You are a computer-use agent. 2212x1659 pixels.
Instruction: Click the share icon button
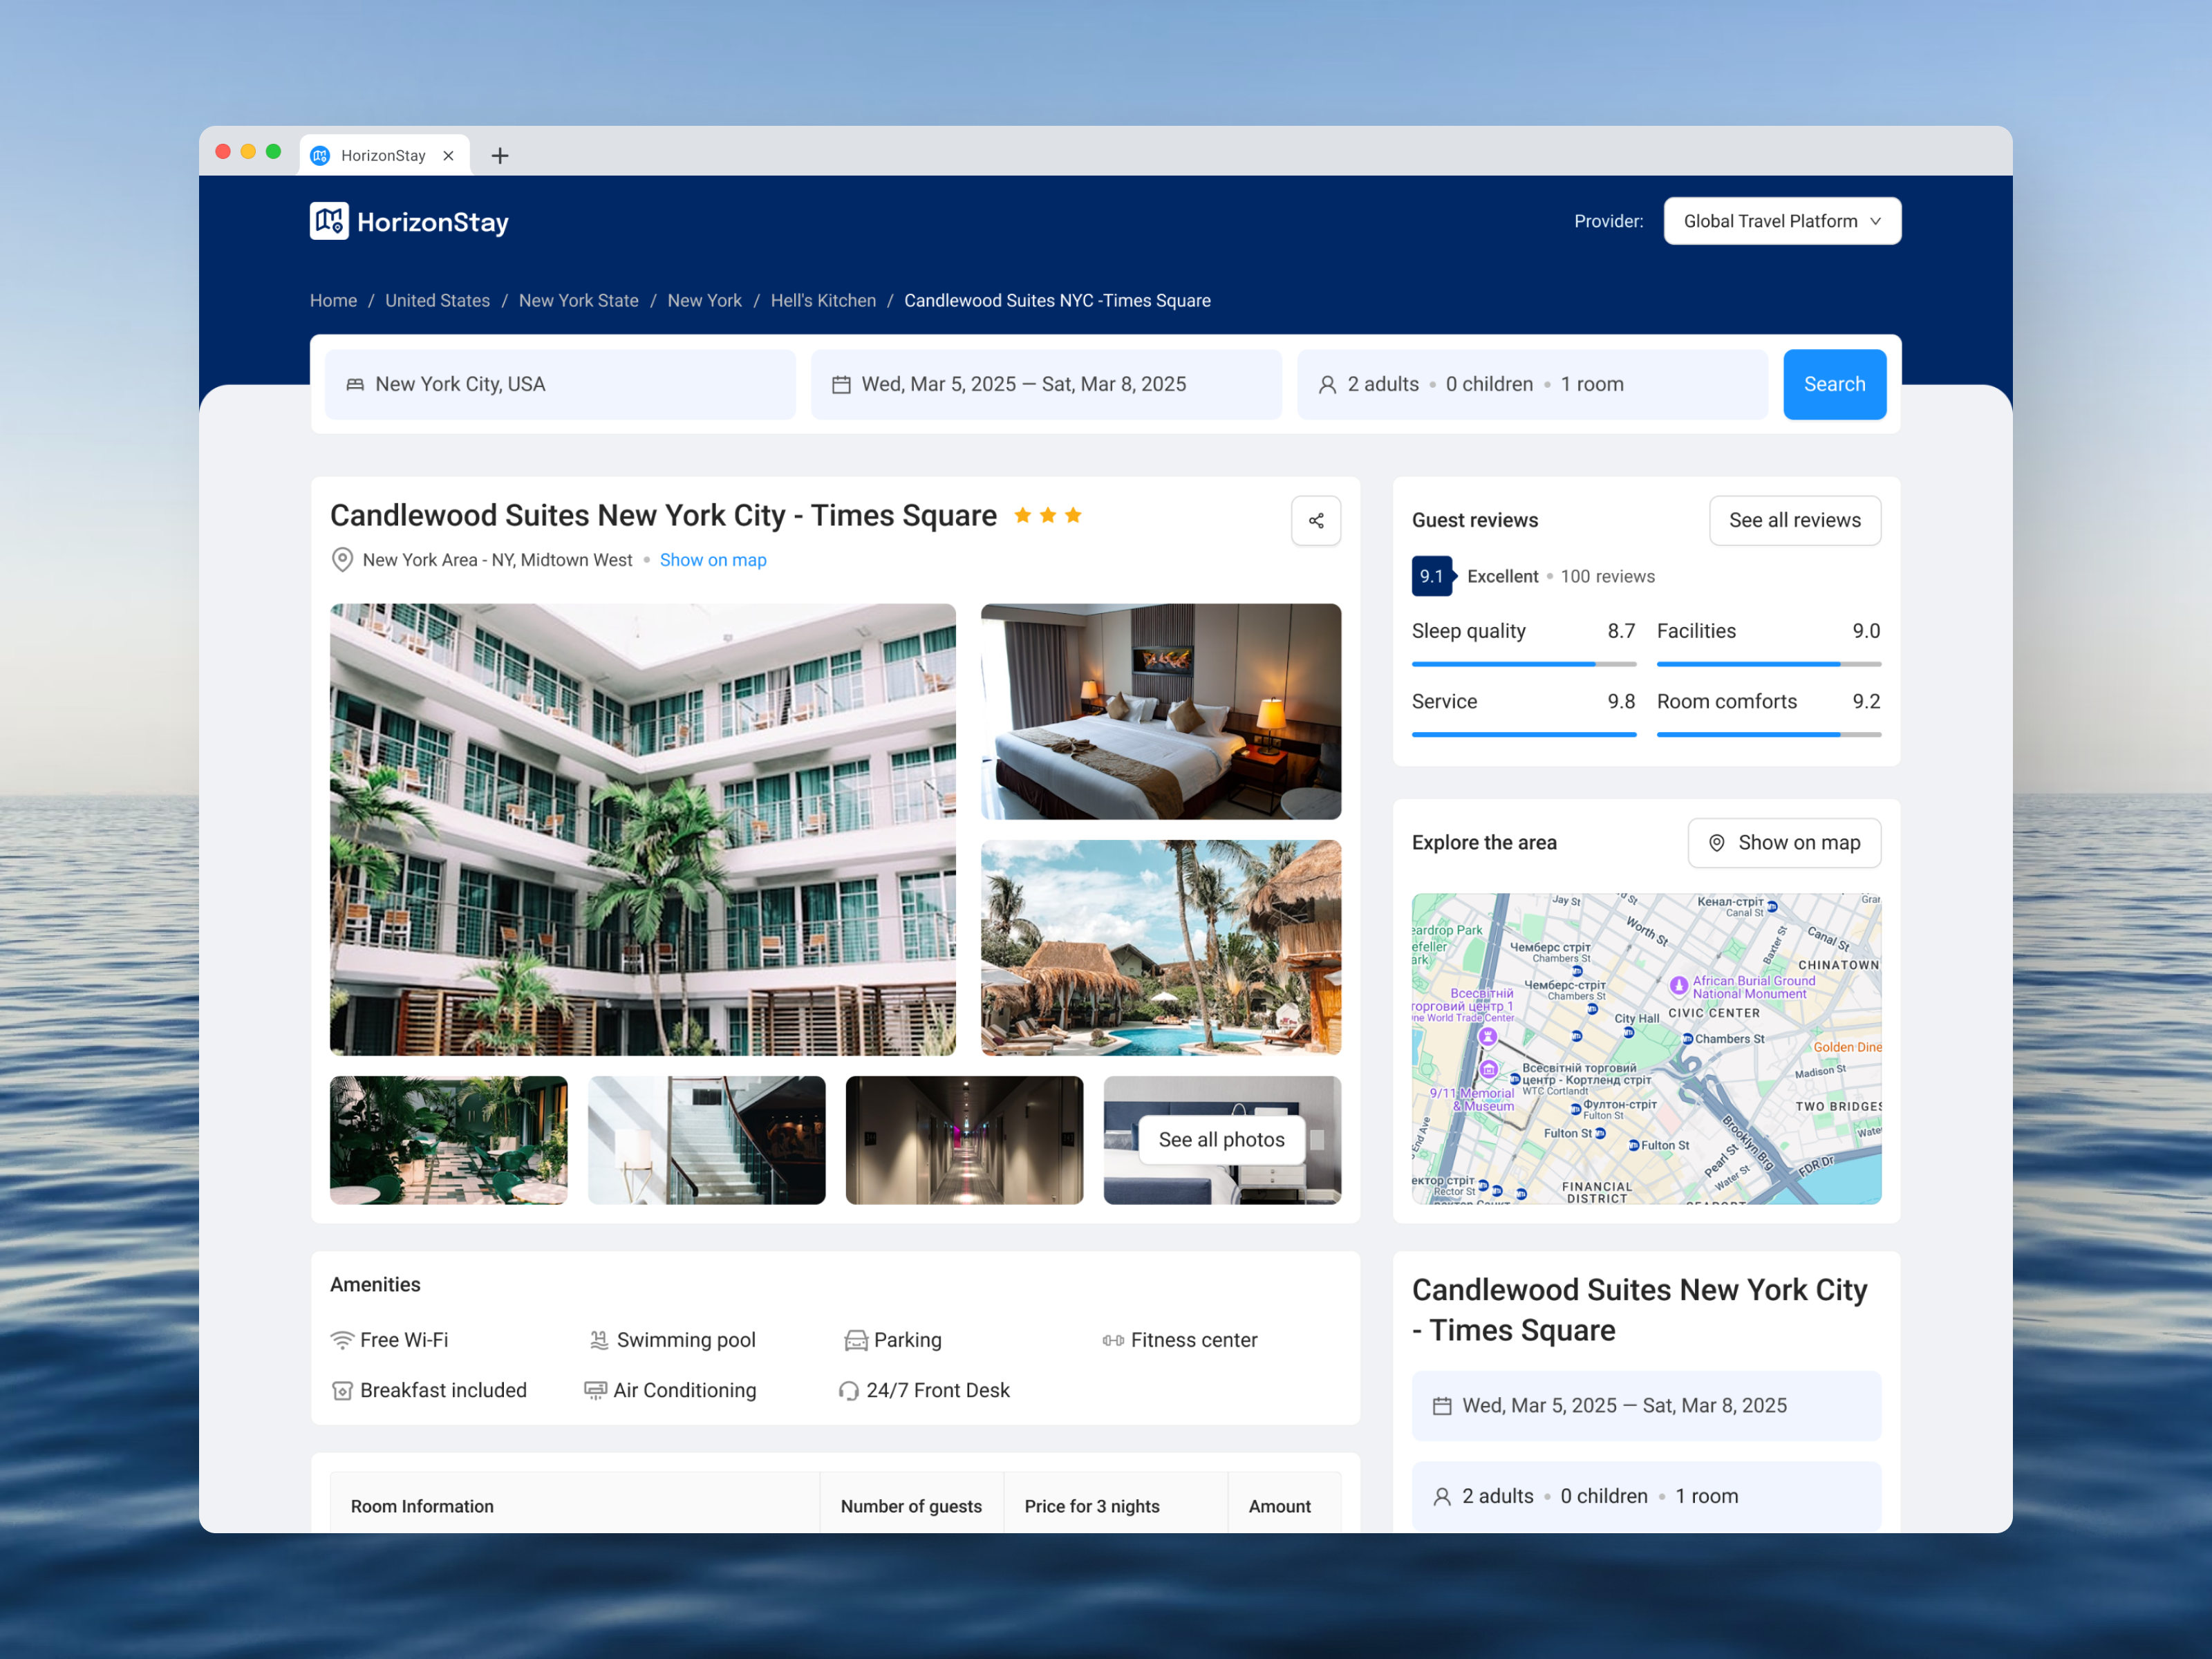[1316, 520]
